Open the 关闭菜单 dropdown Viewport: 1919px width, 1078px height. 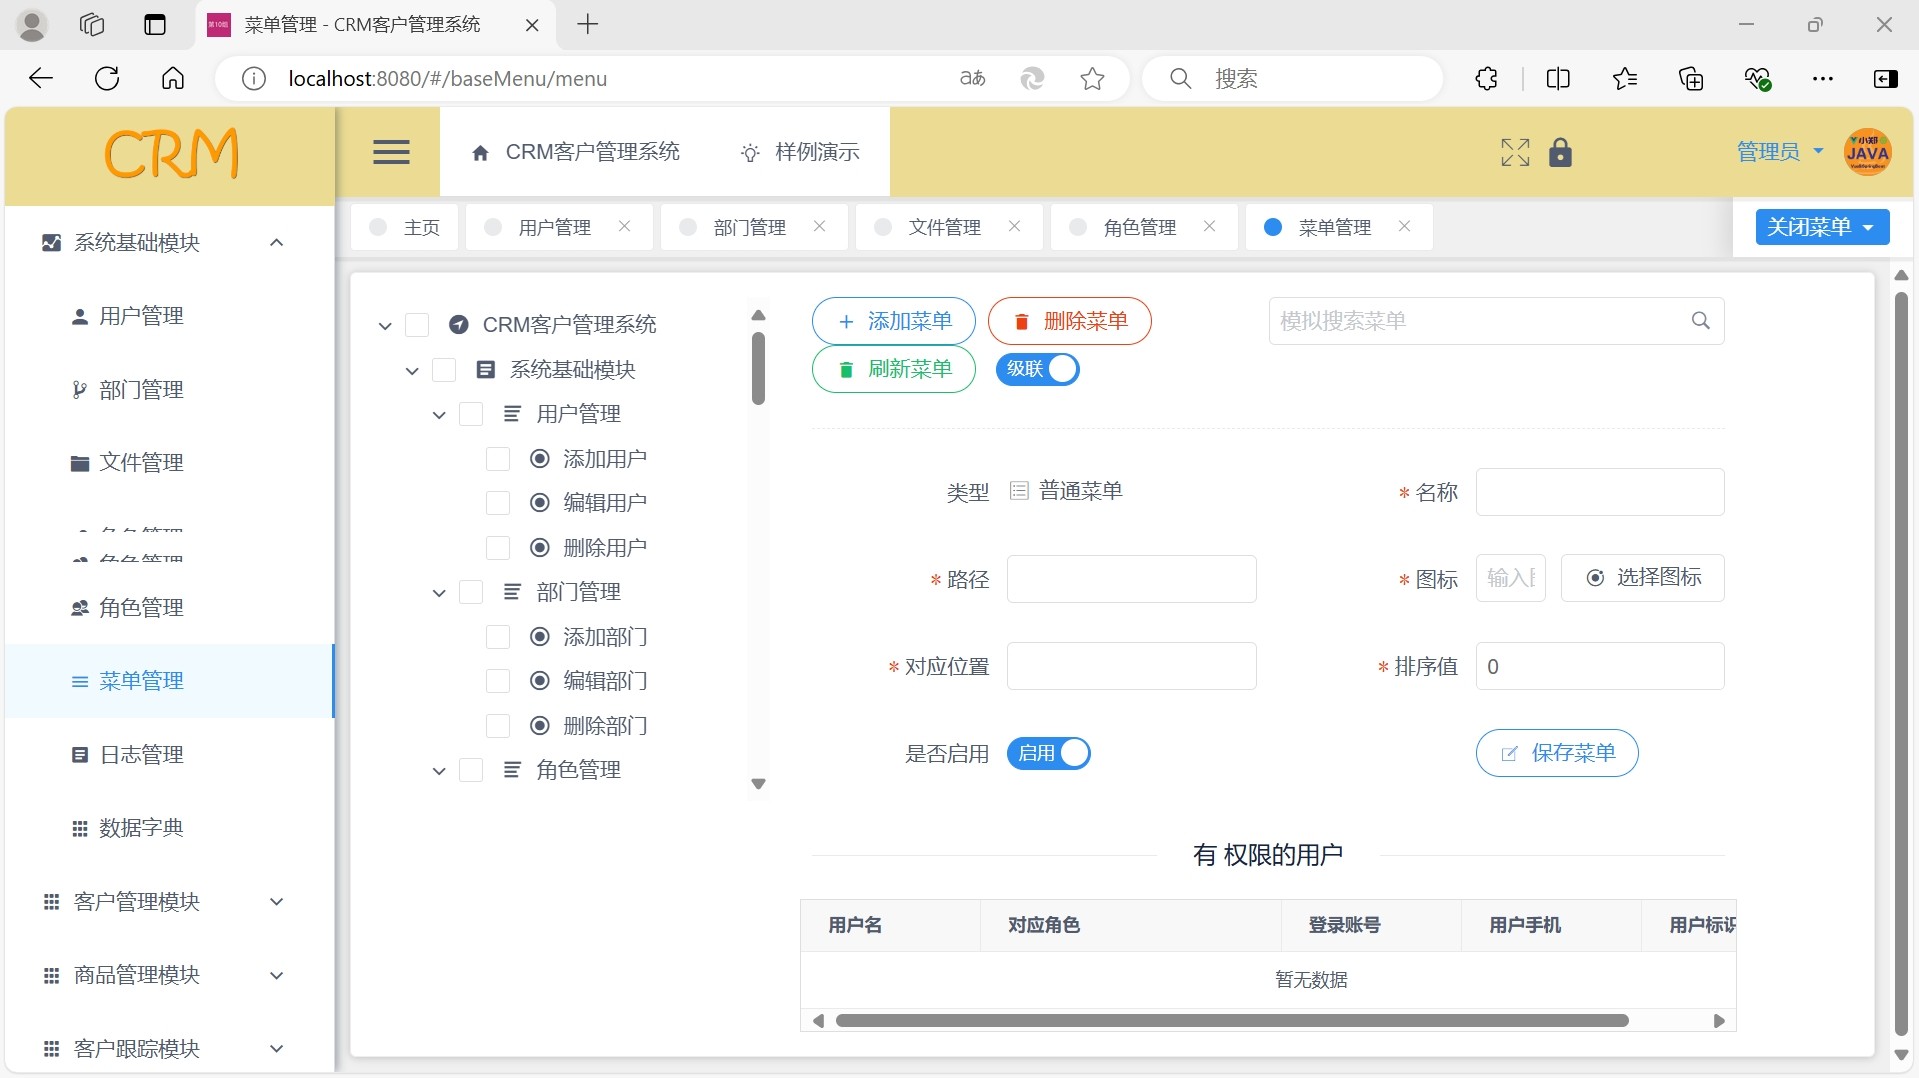pyautogui.click(x=1821, y=227)
